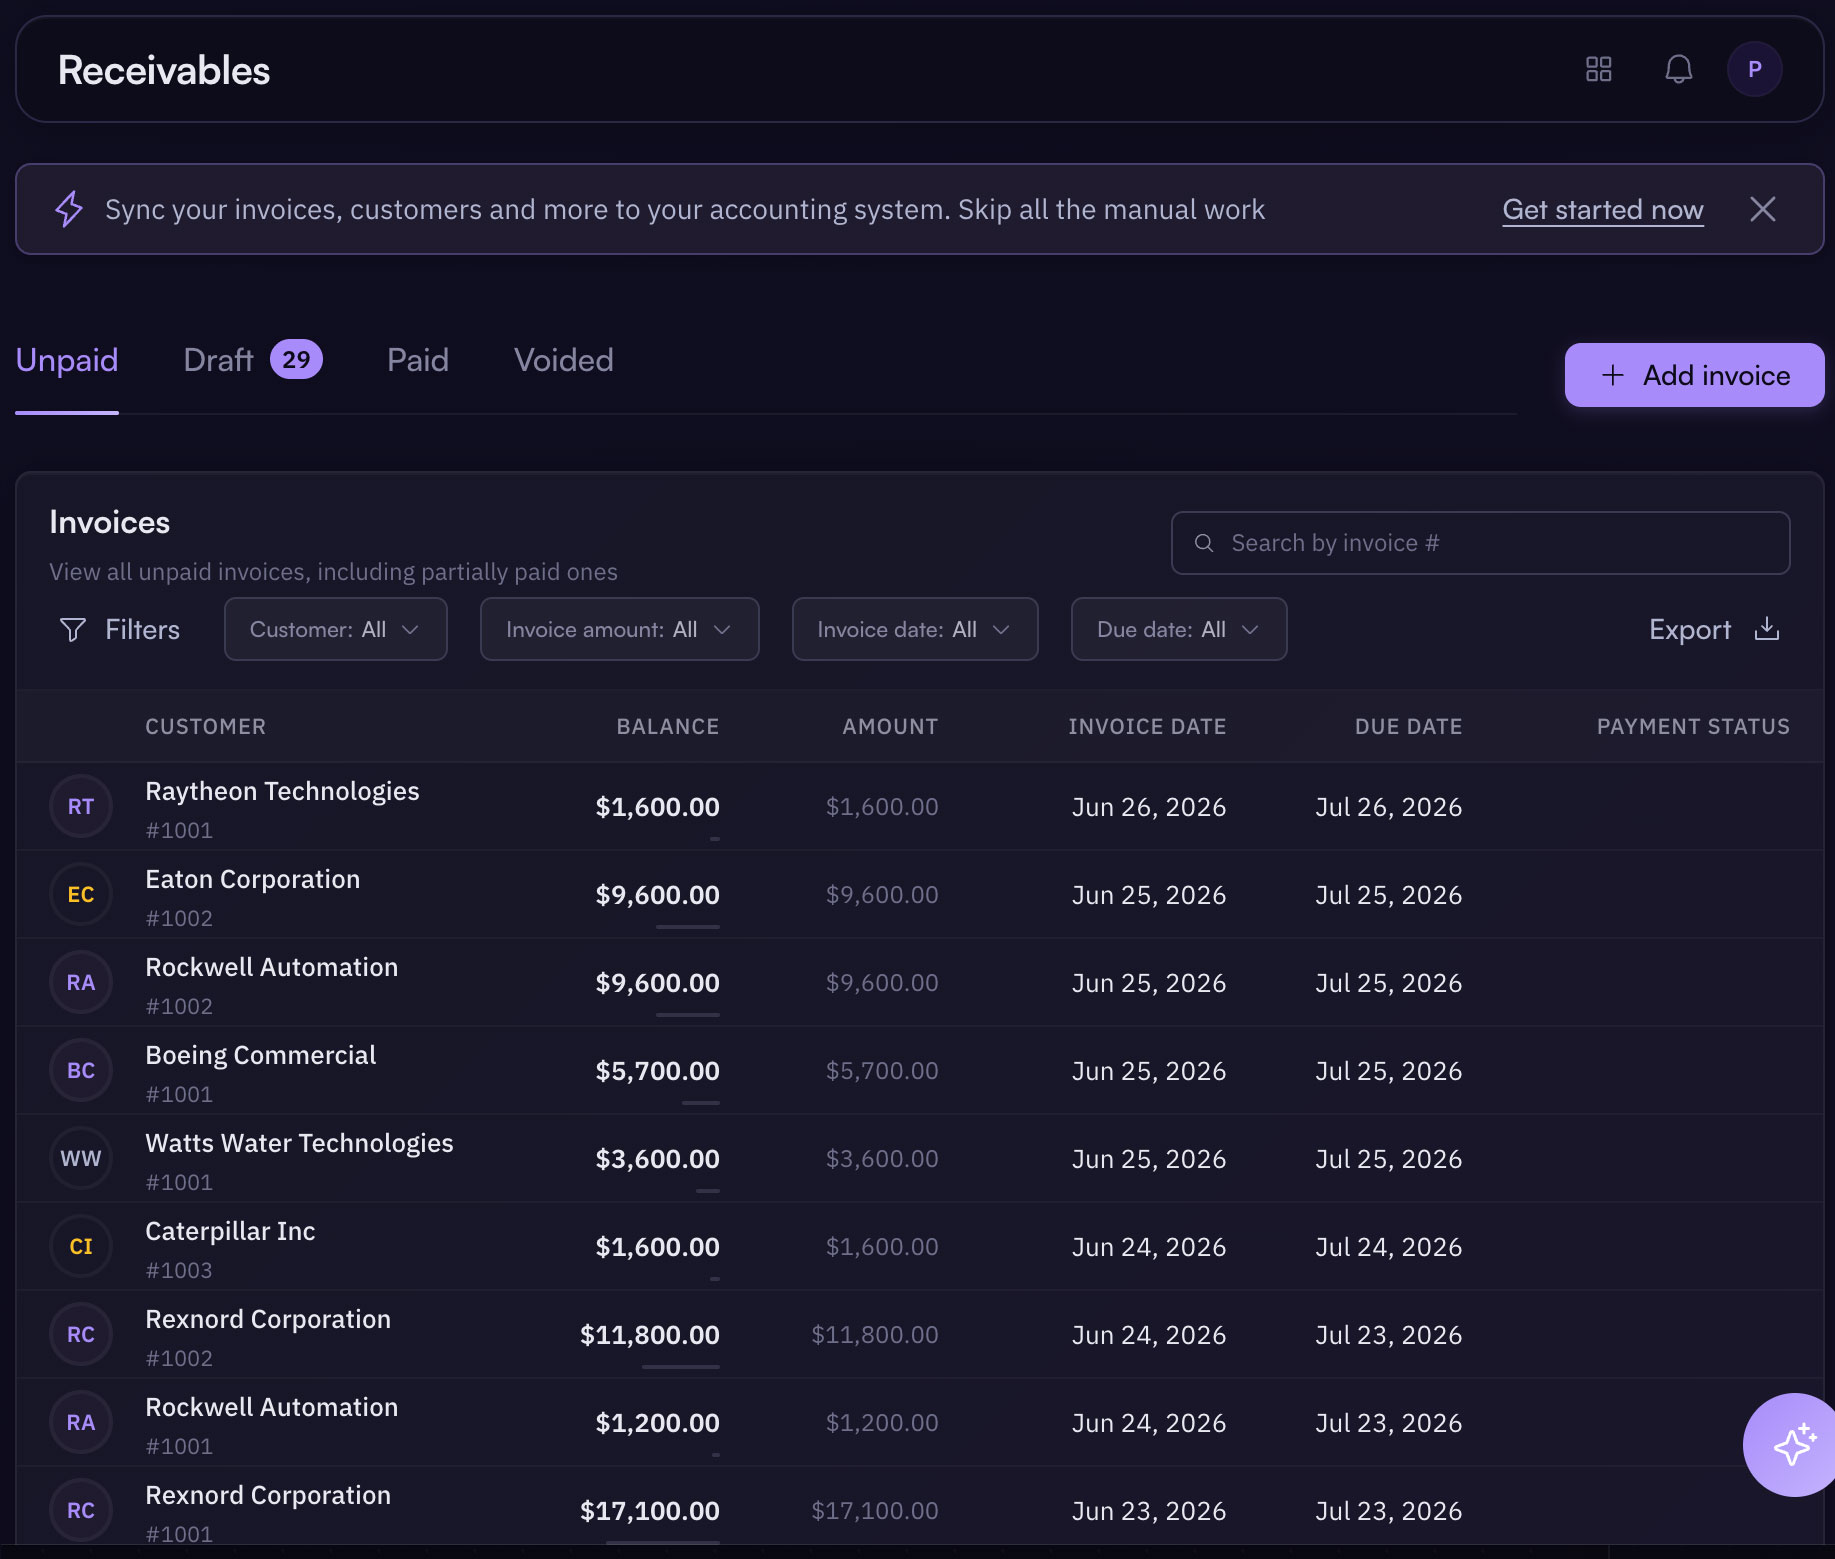Click the EC avatar for Eaton Corporation
The height and width of the screenshot is (1559, 1835).
coord(81,895)
